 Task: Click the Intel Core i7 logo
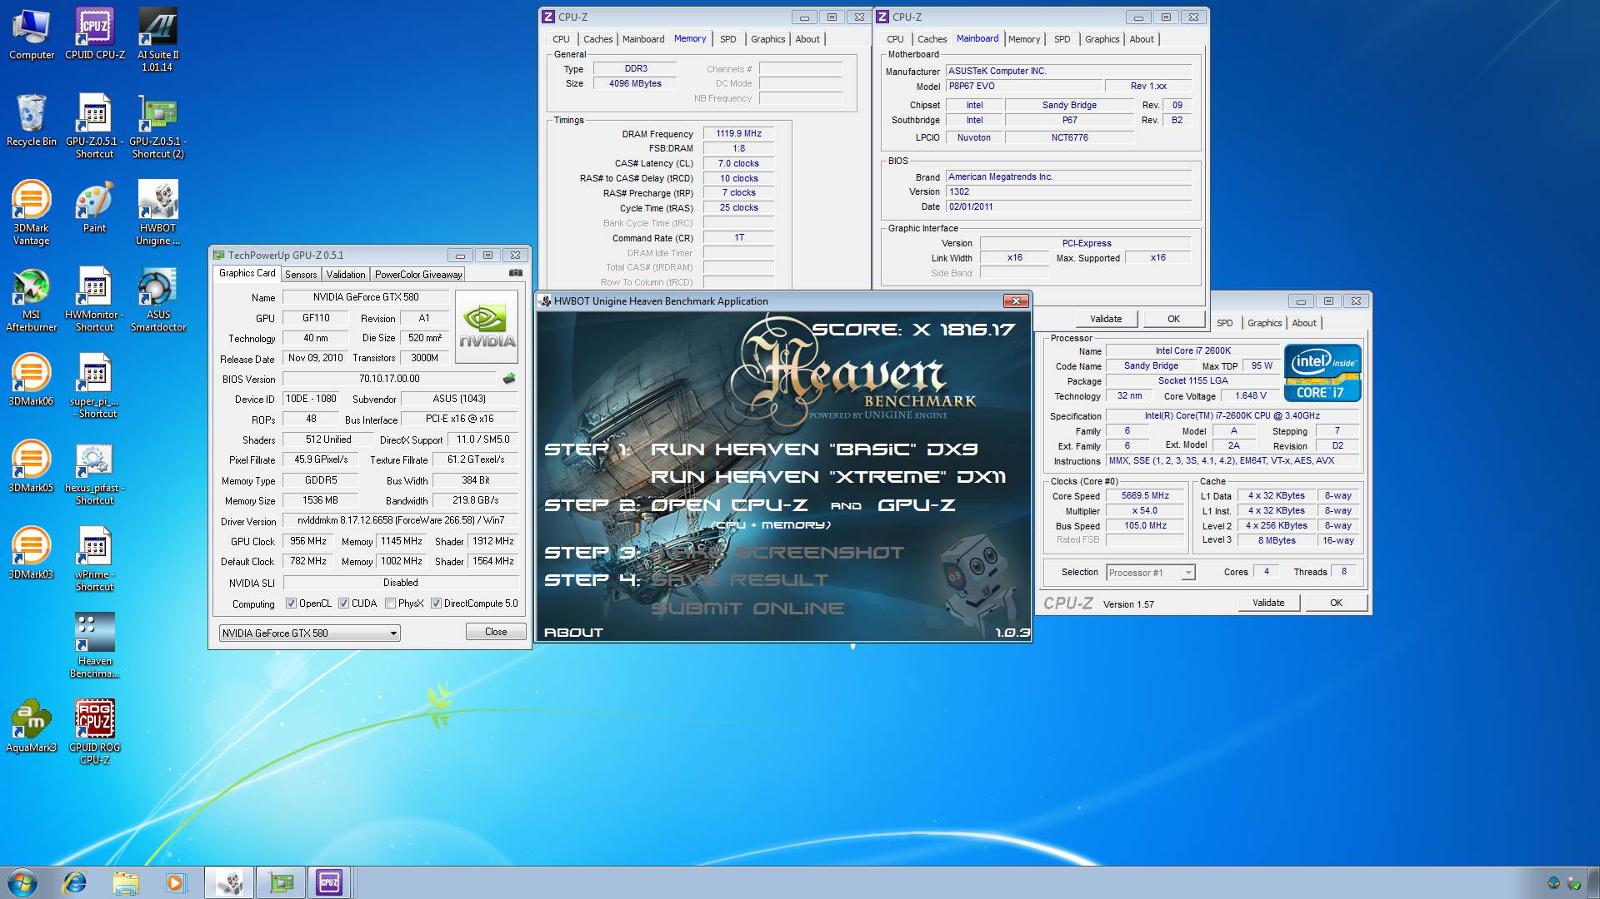[x=1322, y=373]
